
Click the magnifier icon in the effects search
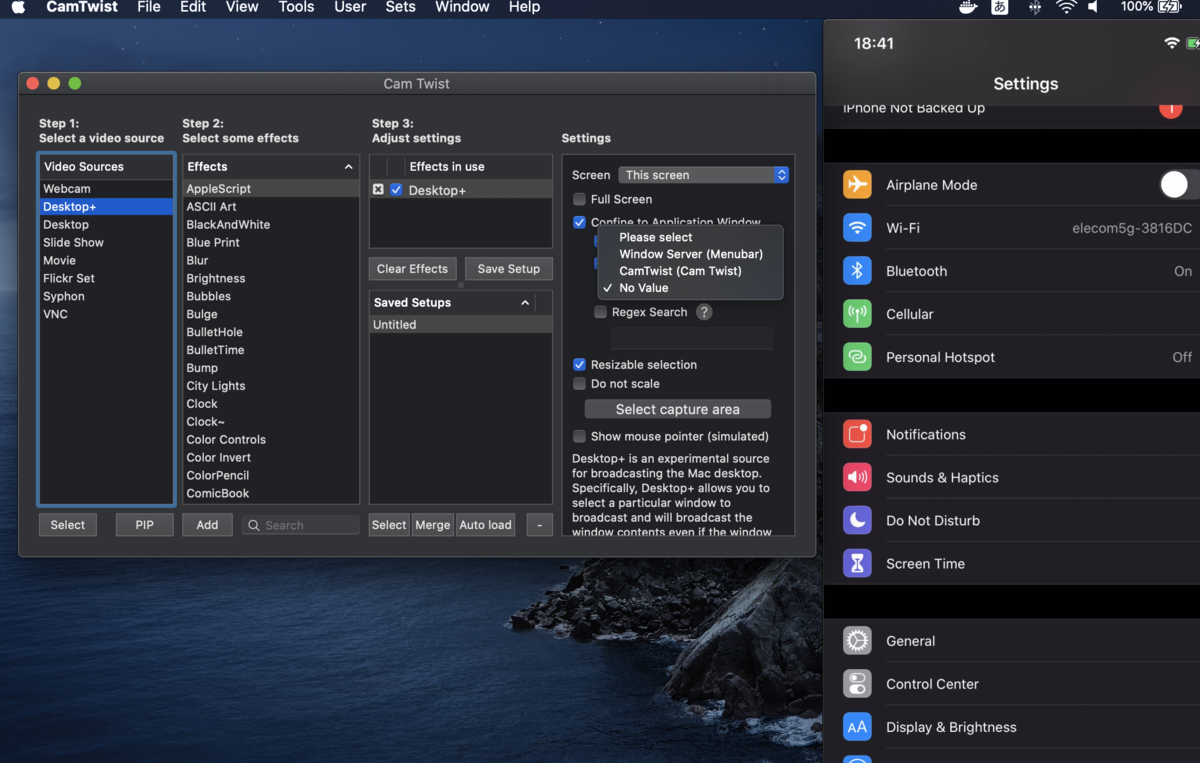point(254,525)
